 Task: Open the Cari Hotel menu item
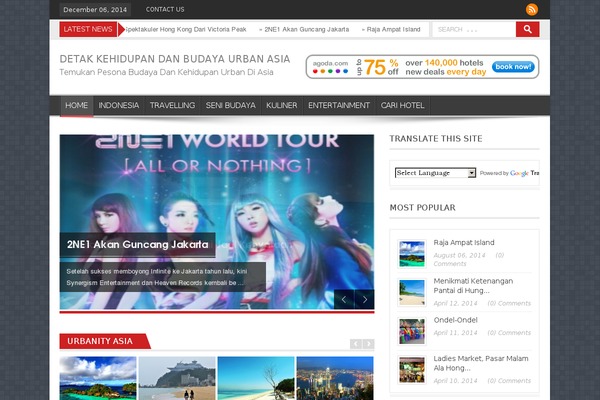pos(402,106)
